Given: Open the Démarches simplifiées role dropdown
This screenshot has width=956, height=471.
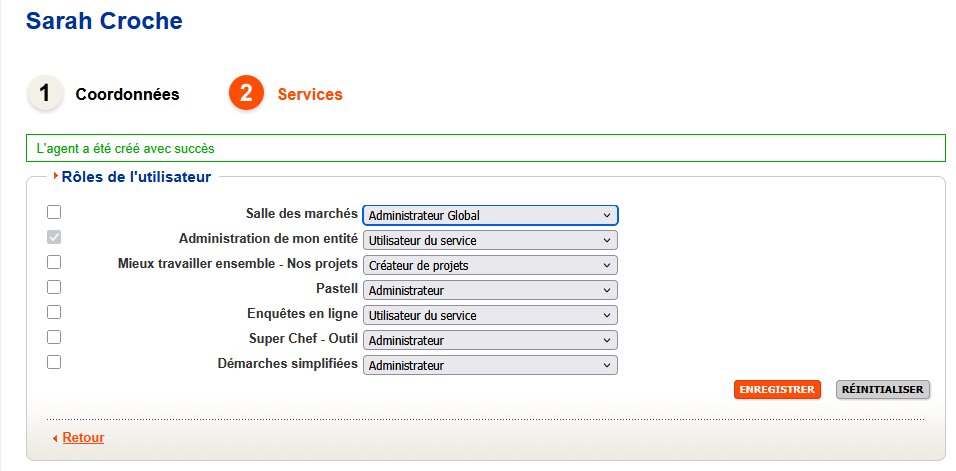Looking at the screenshot, I should click(490, 365).
